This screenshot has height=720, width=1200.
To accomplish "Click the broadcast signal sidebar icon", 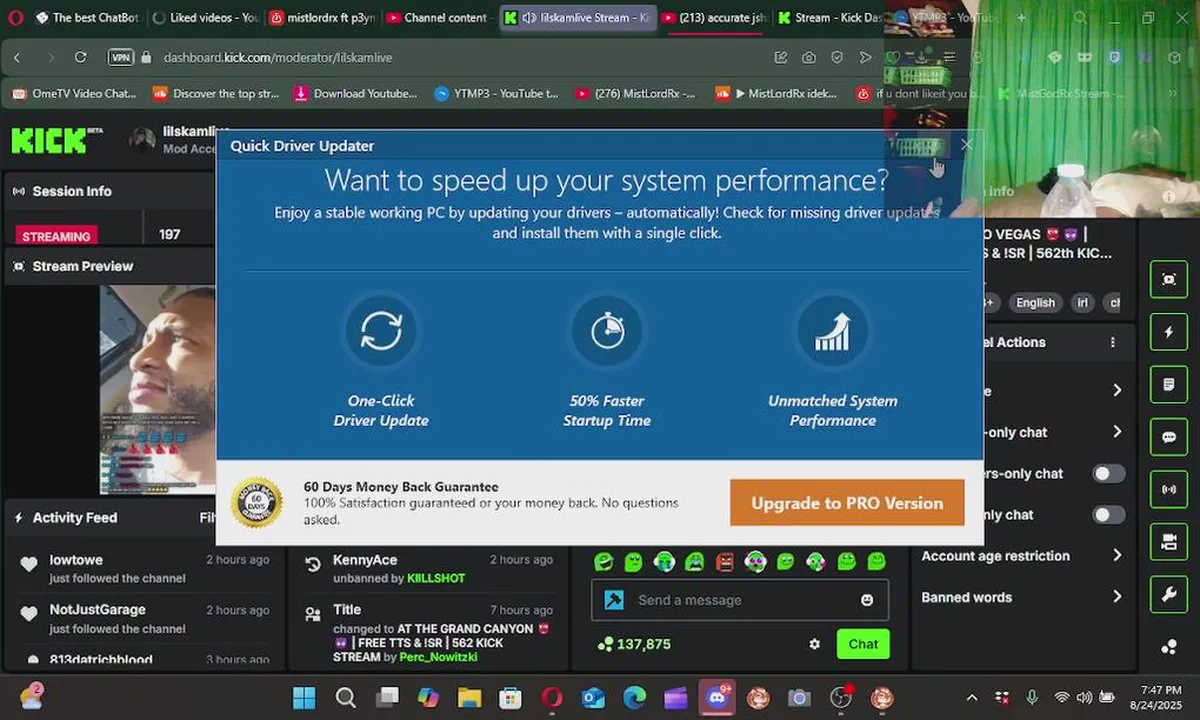I will [x=1169, y=490].
